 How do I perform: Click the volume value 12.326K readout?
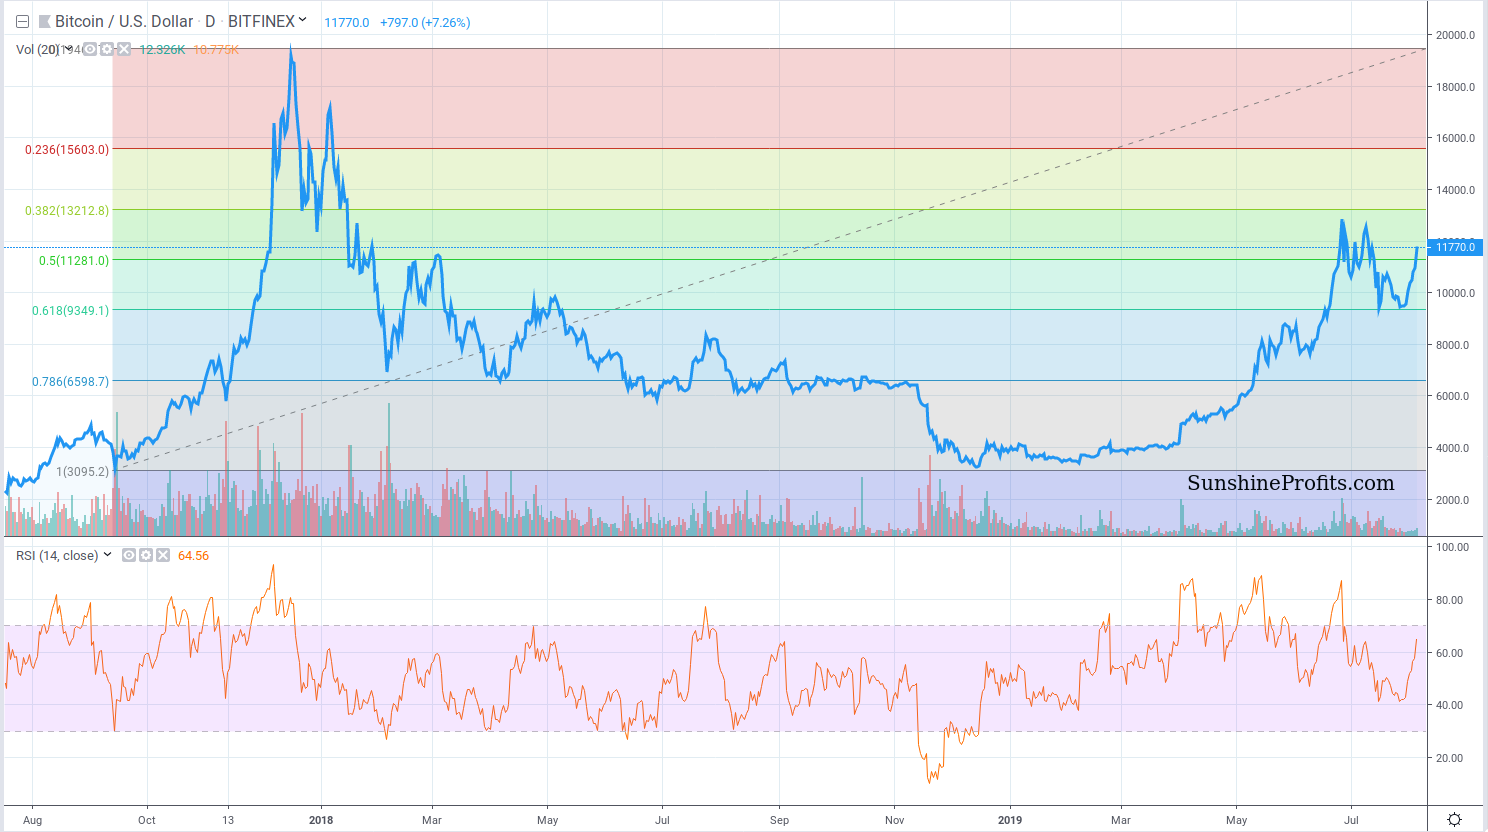pos(162,49)
